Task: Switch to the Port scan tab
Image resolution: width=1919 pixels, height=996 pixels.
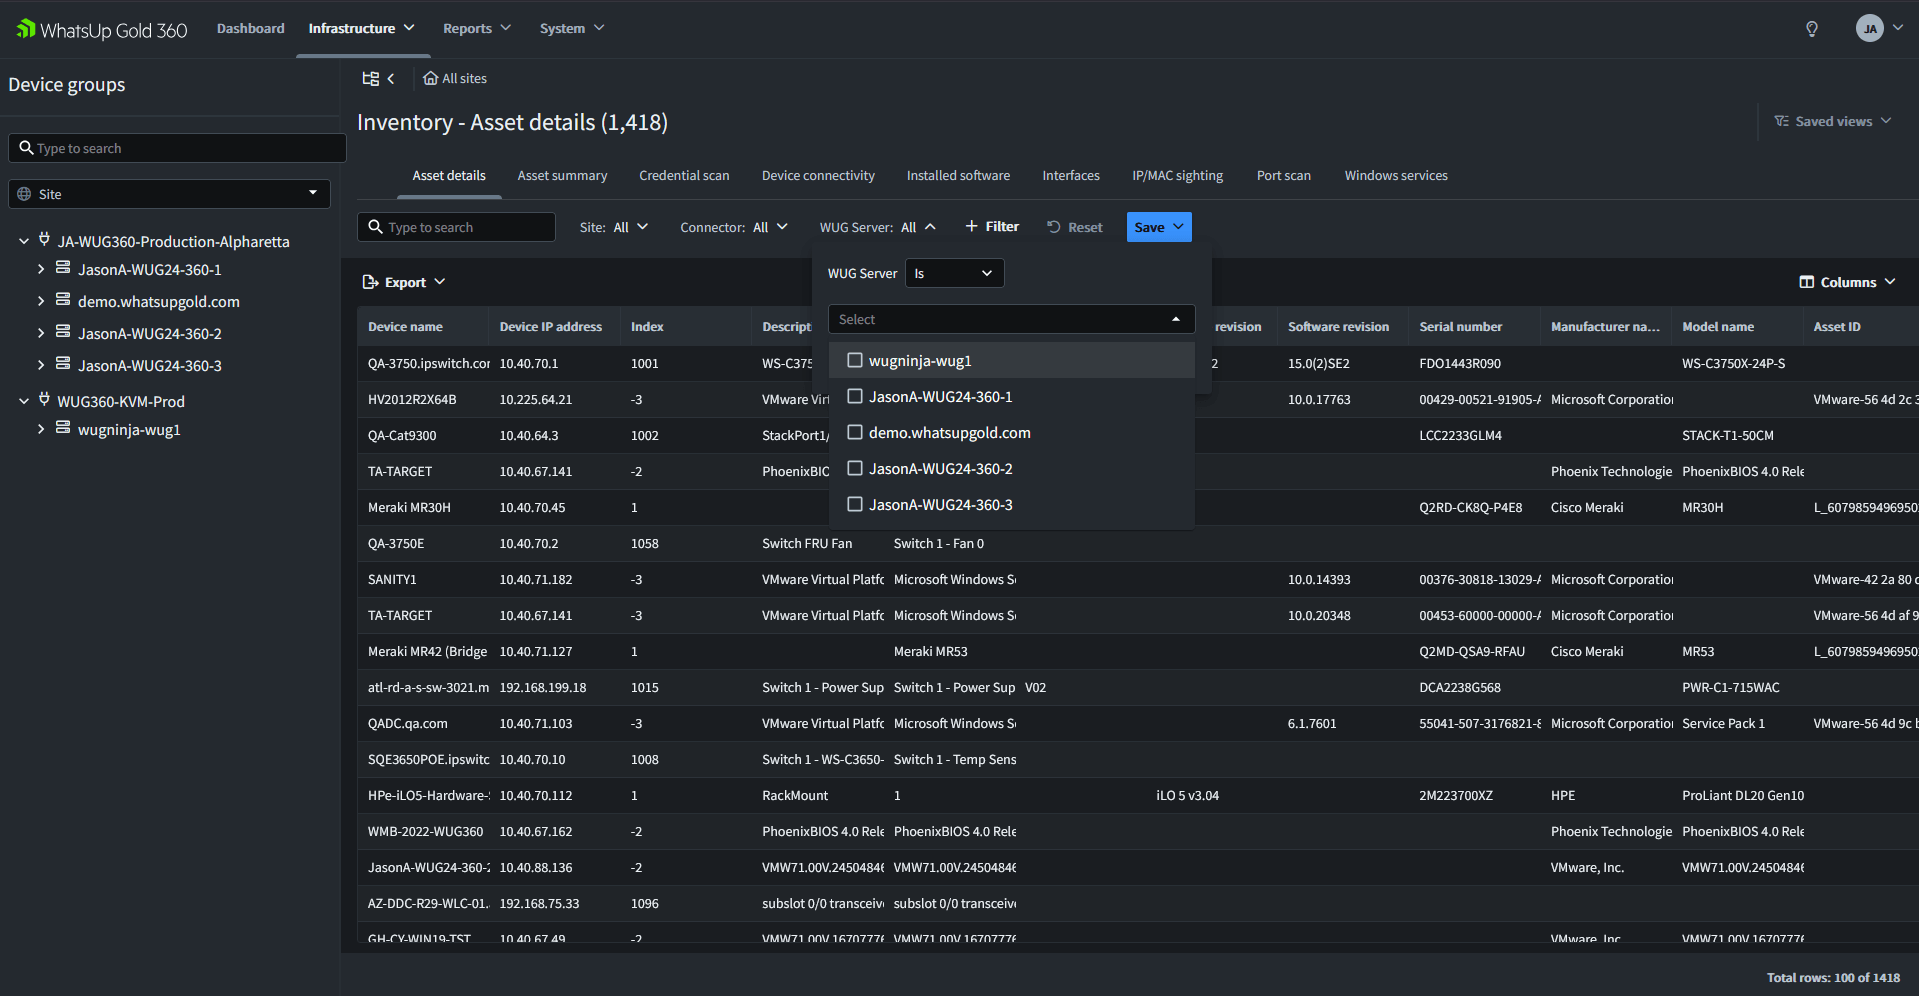Action: (x=1284, y=175)
